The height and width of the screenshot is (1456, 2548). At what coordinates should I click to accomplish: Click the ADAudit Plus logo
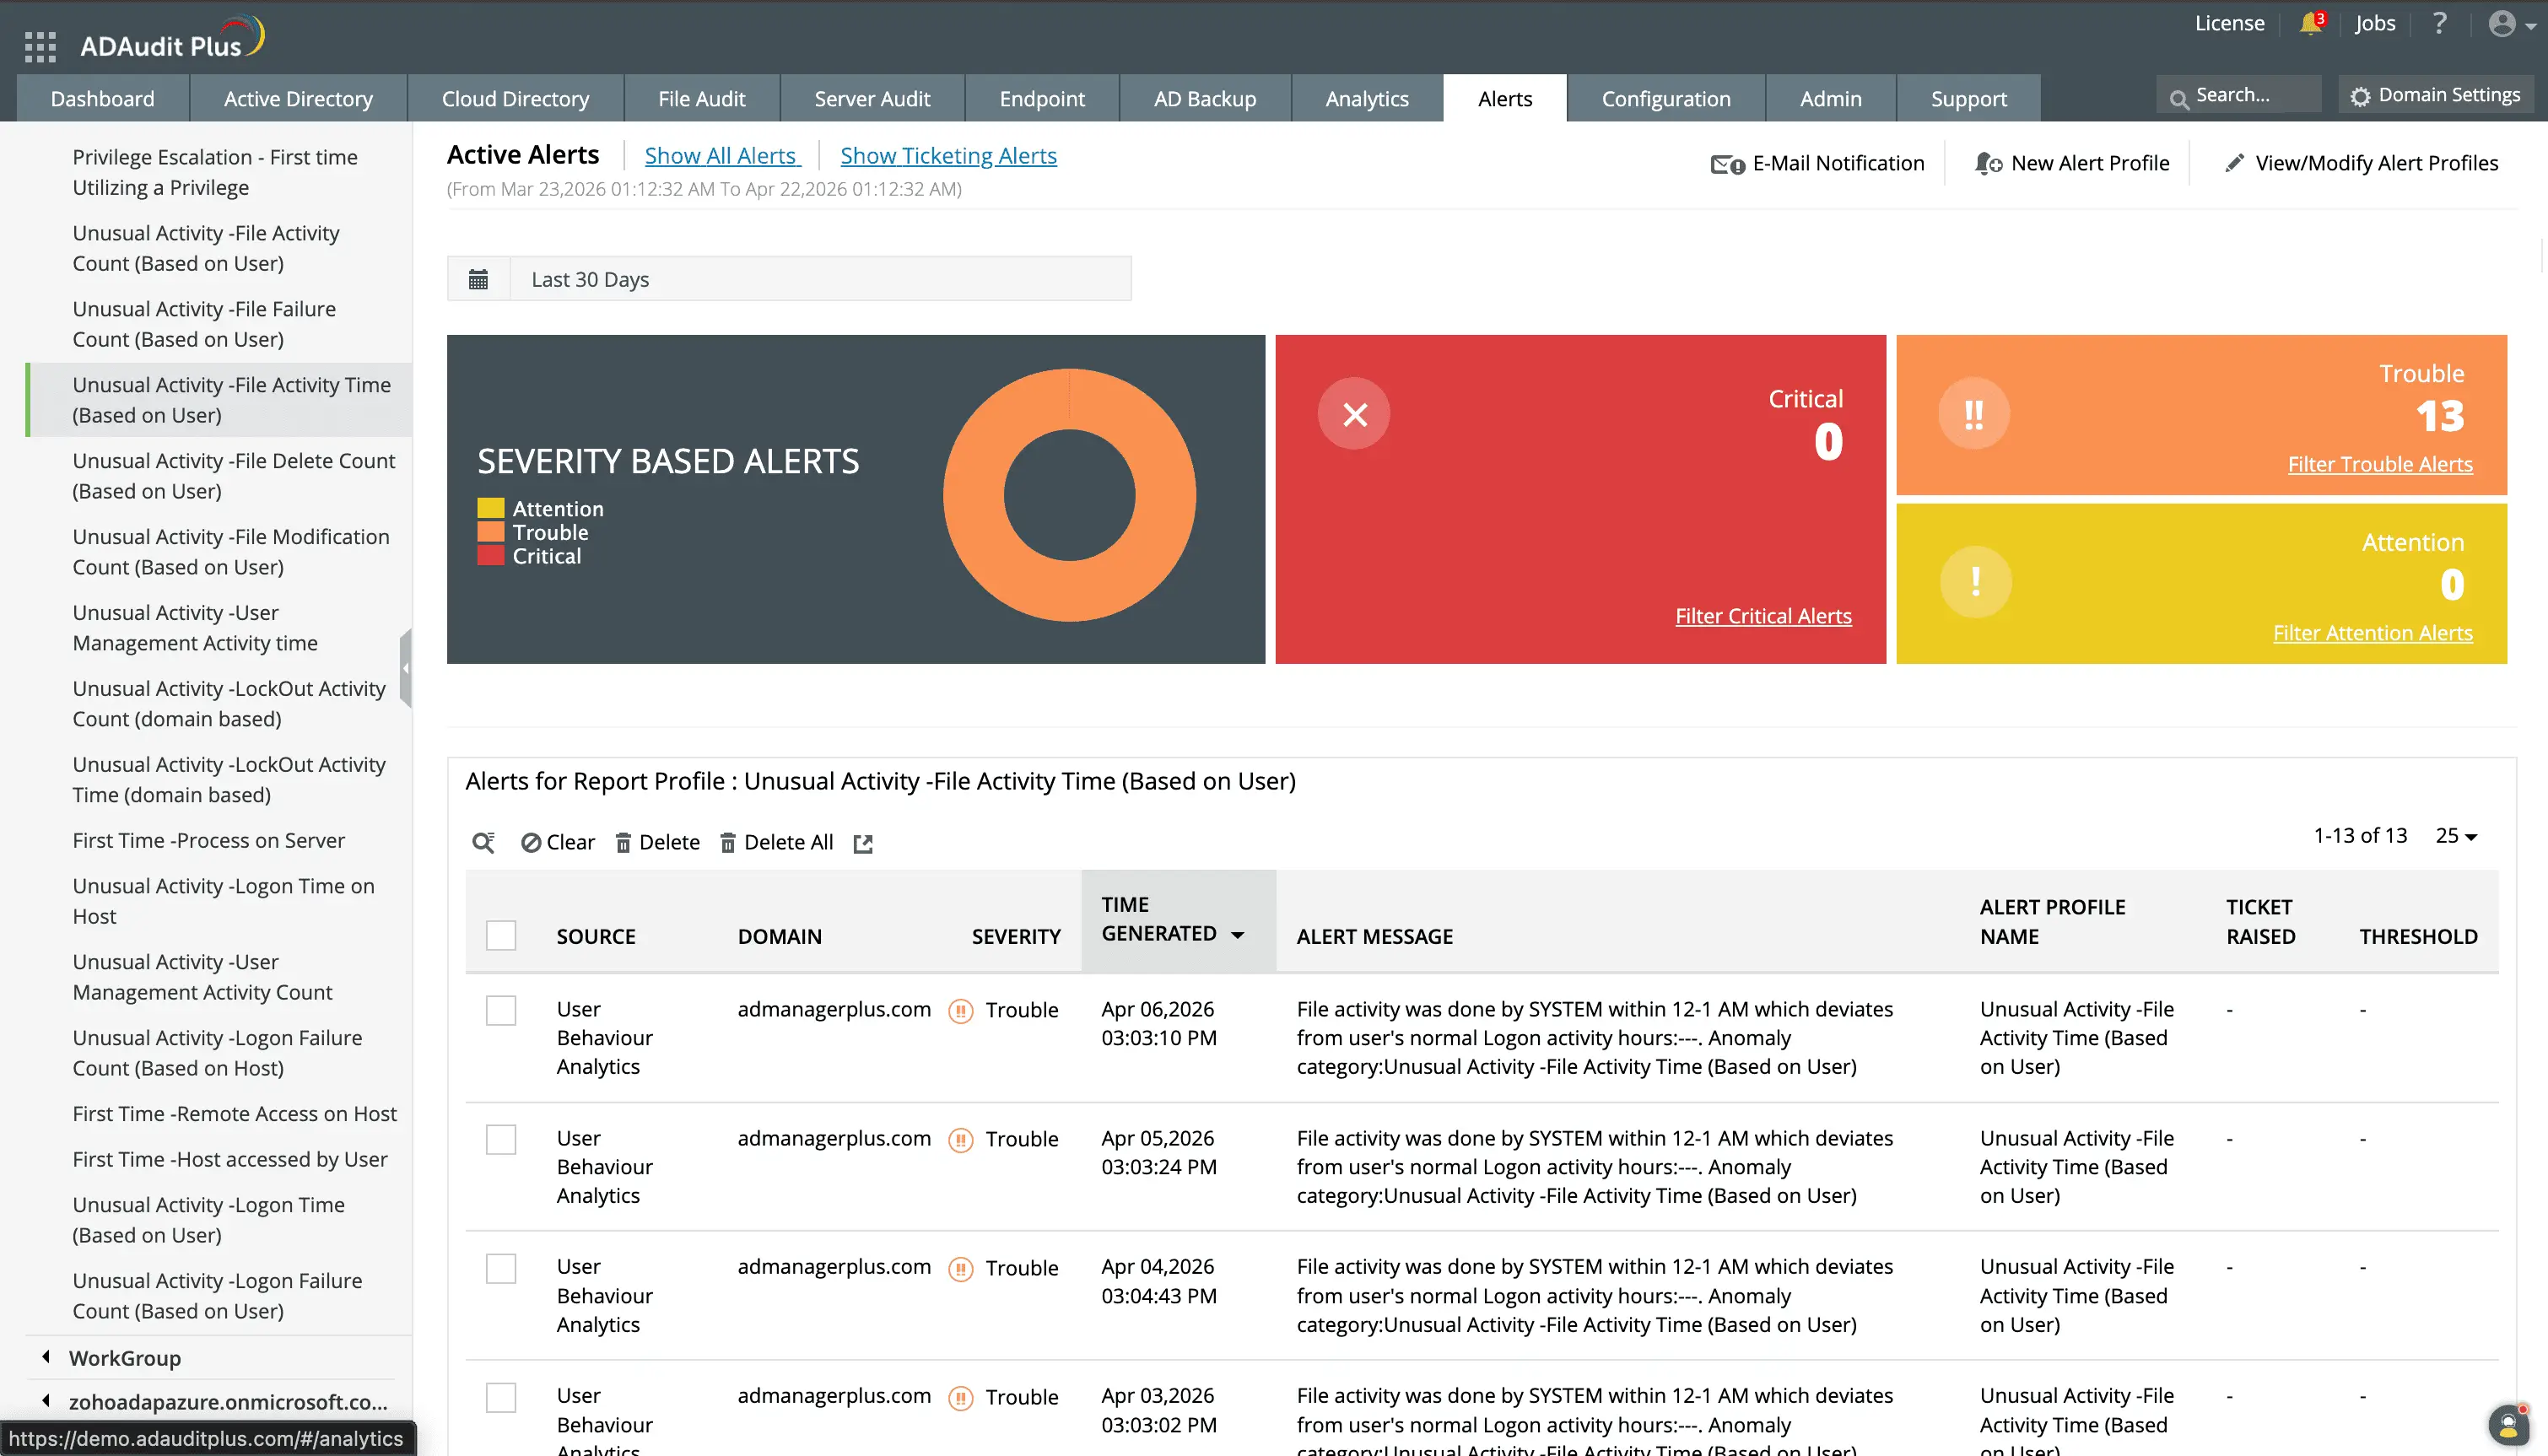(171, 39)
